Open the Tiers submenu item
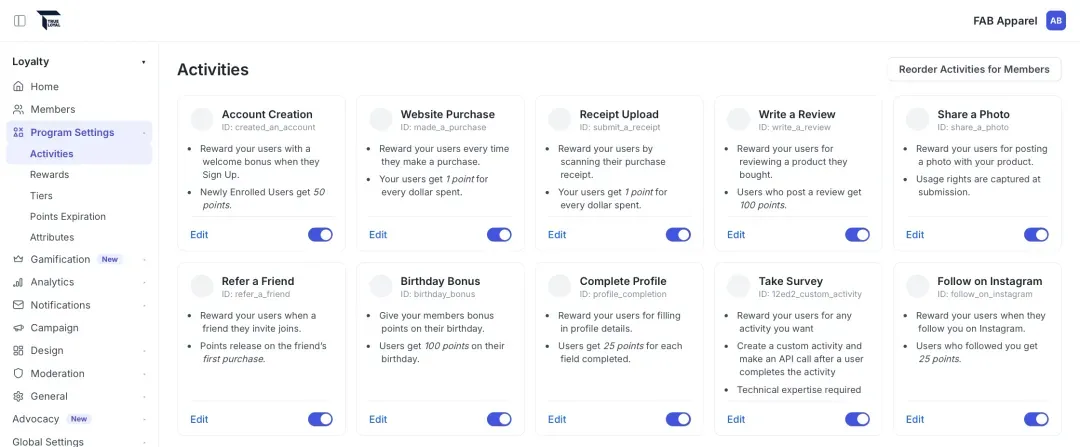This screenshot has height=447, width=1080. click(41, 196)
